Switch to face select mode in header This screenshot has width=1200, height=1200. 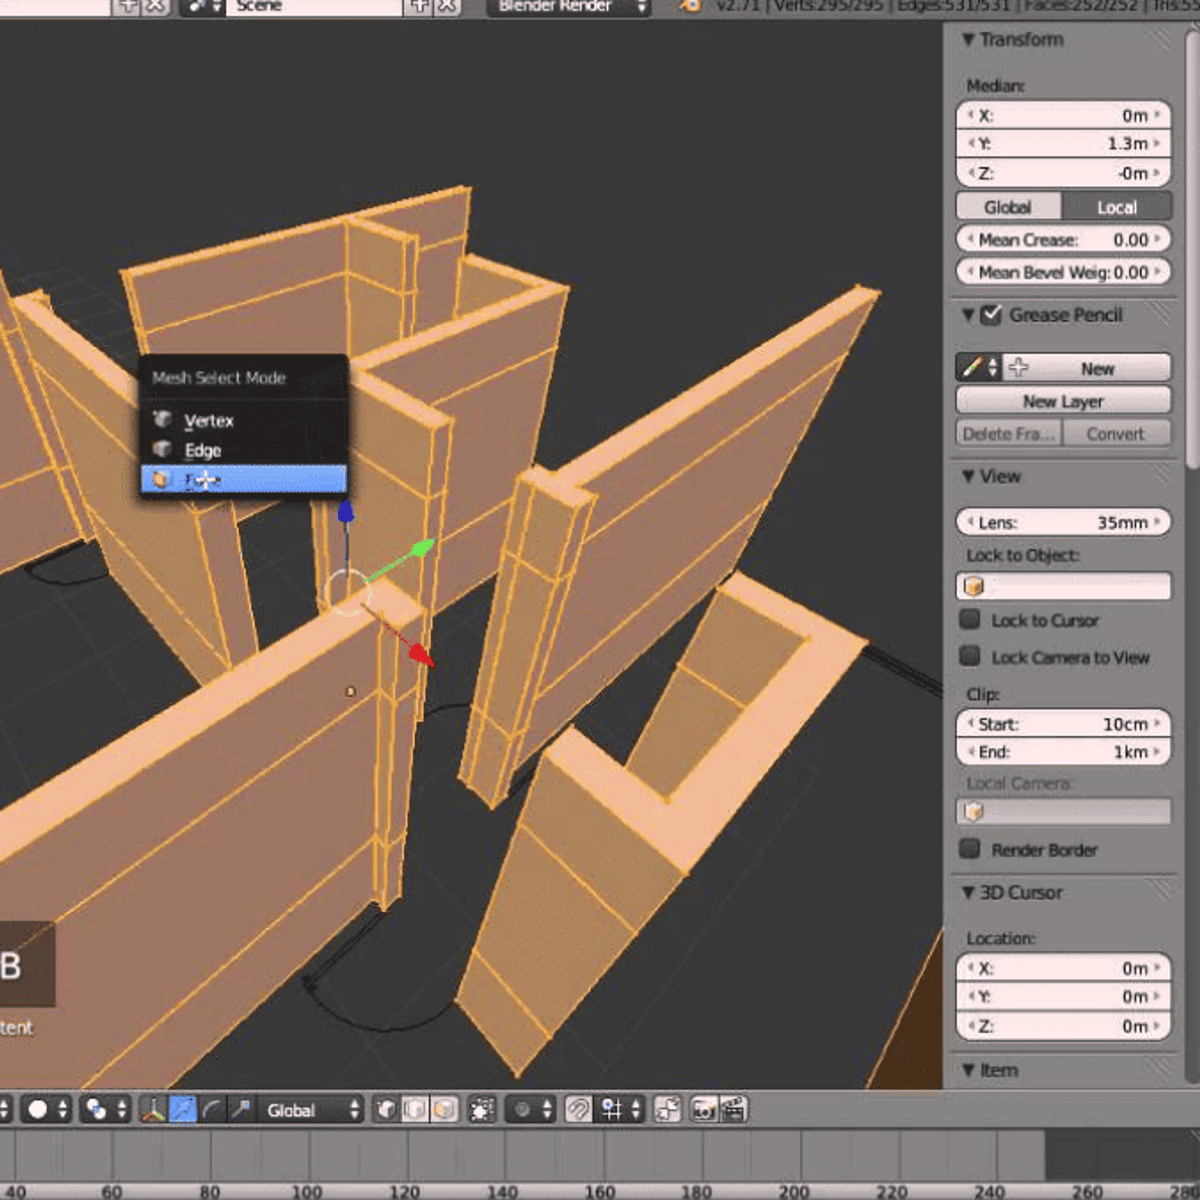pos(444,1110)
